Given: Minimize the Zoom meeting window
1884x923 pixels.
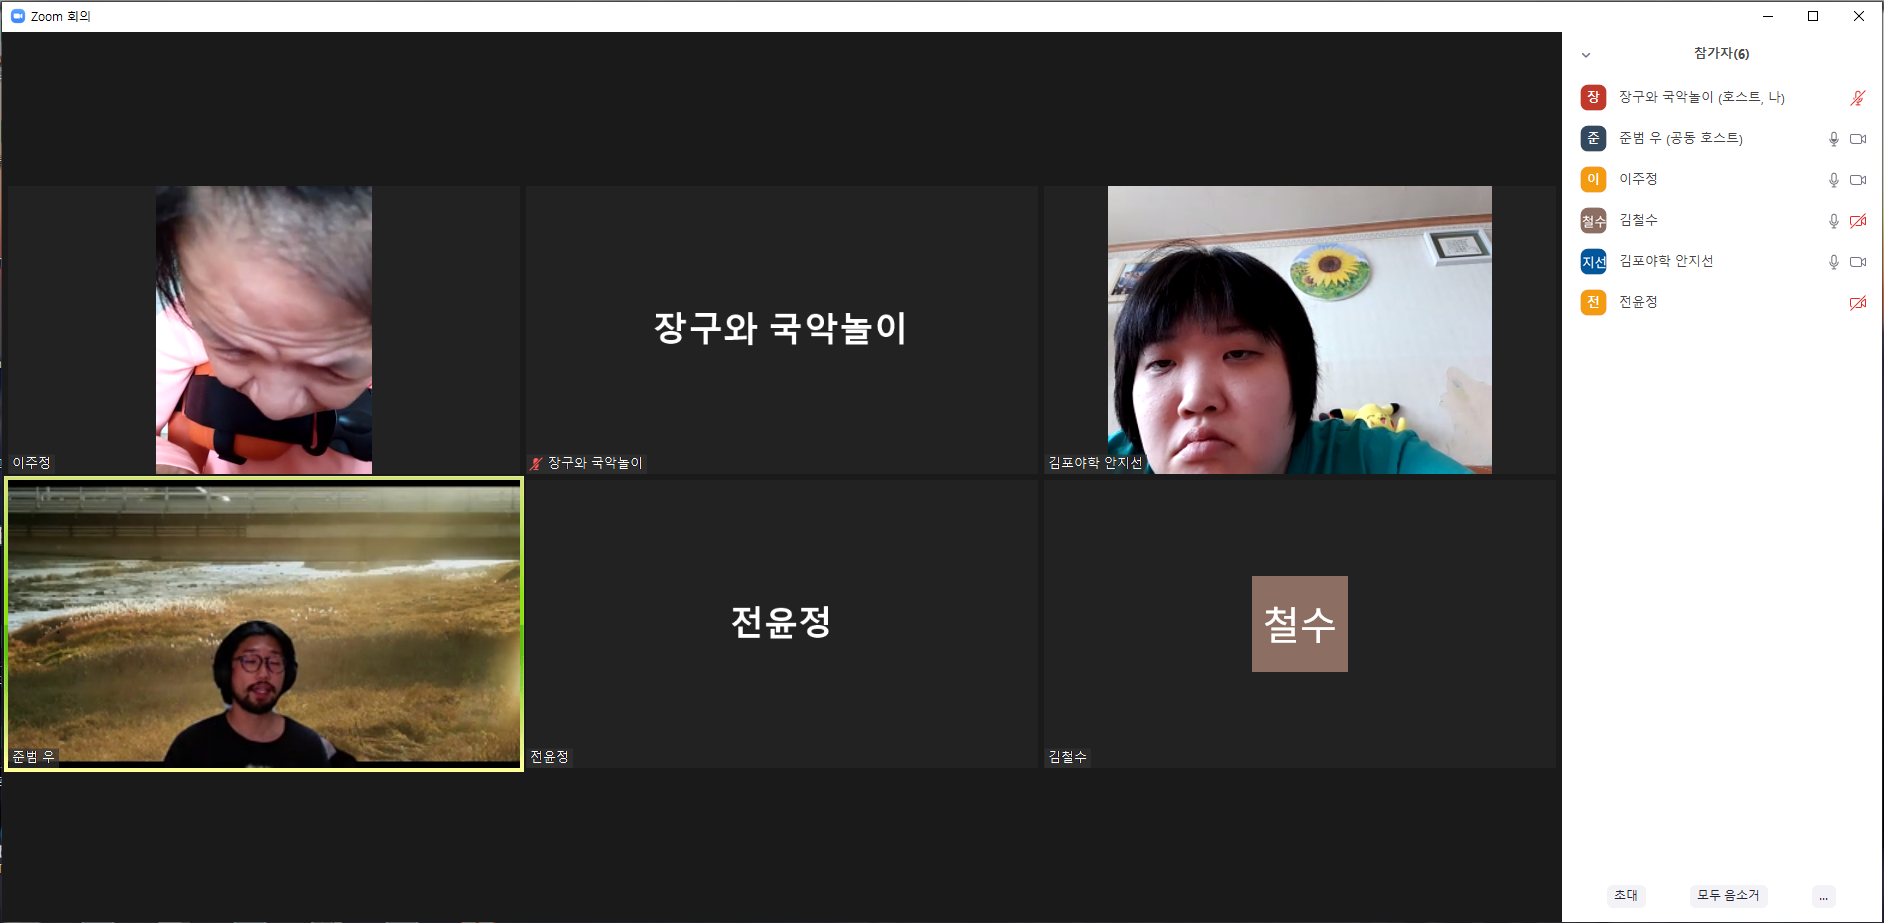Looking at the screenshot, I should click(x=1768, y=16).
